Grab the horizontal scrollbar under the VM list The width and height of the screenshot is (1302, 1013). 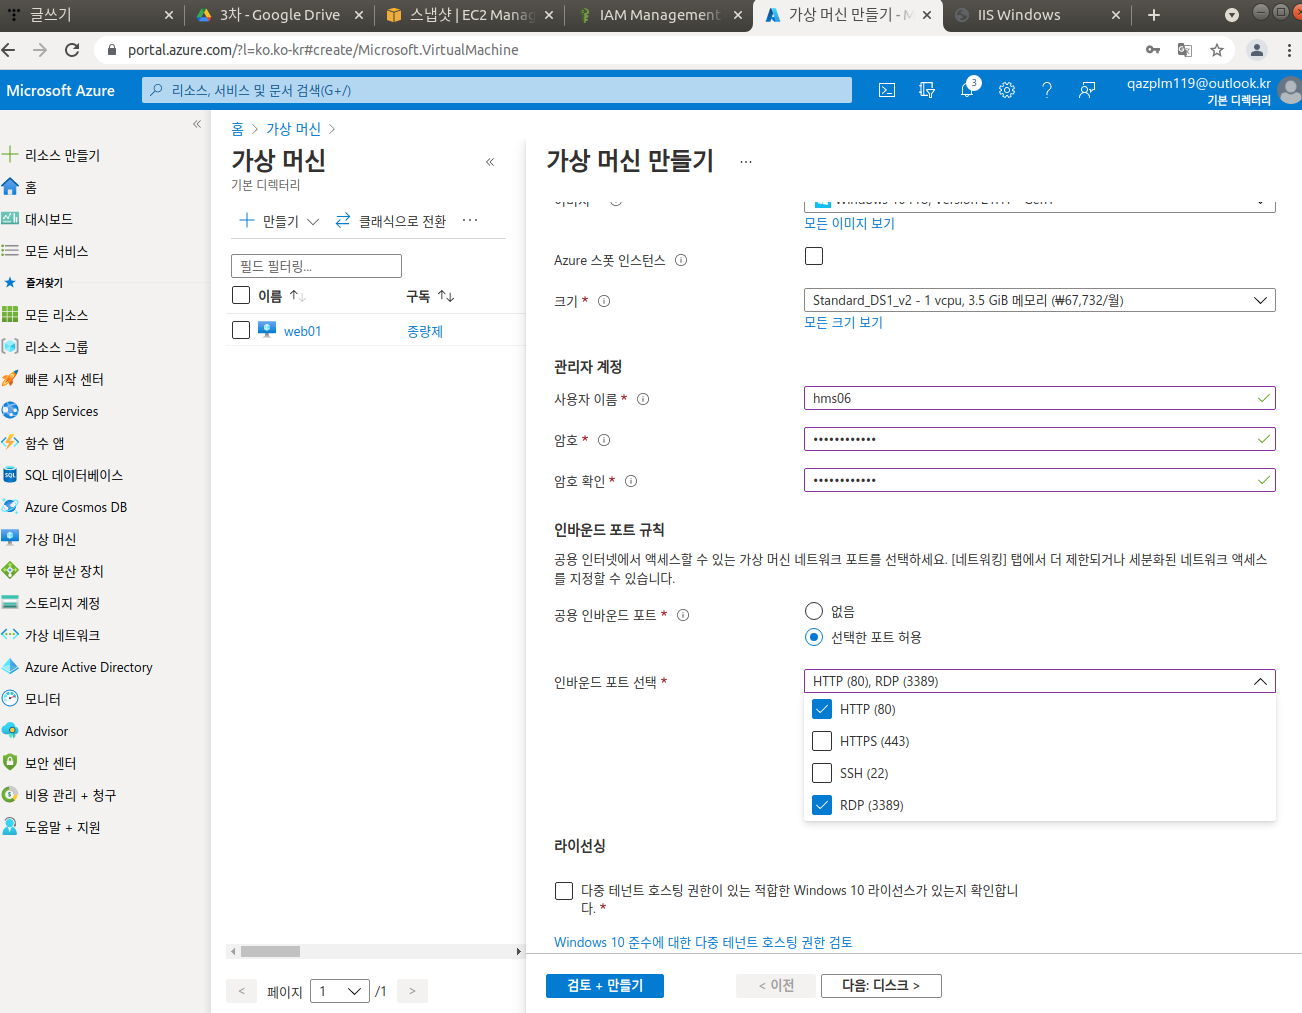coord(270,951)
